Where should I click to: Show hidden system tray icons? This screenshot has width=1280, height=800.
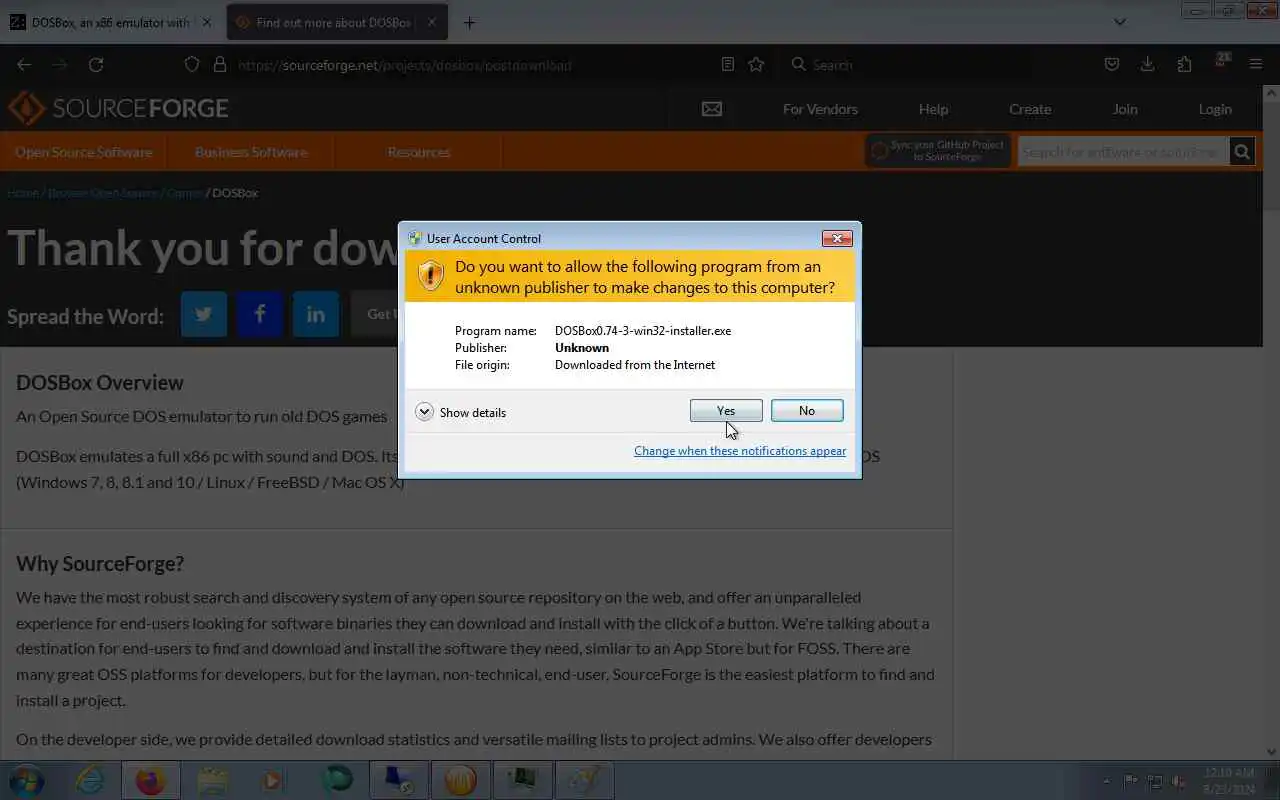click(x=1106, y=781)
